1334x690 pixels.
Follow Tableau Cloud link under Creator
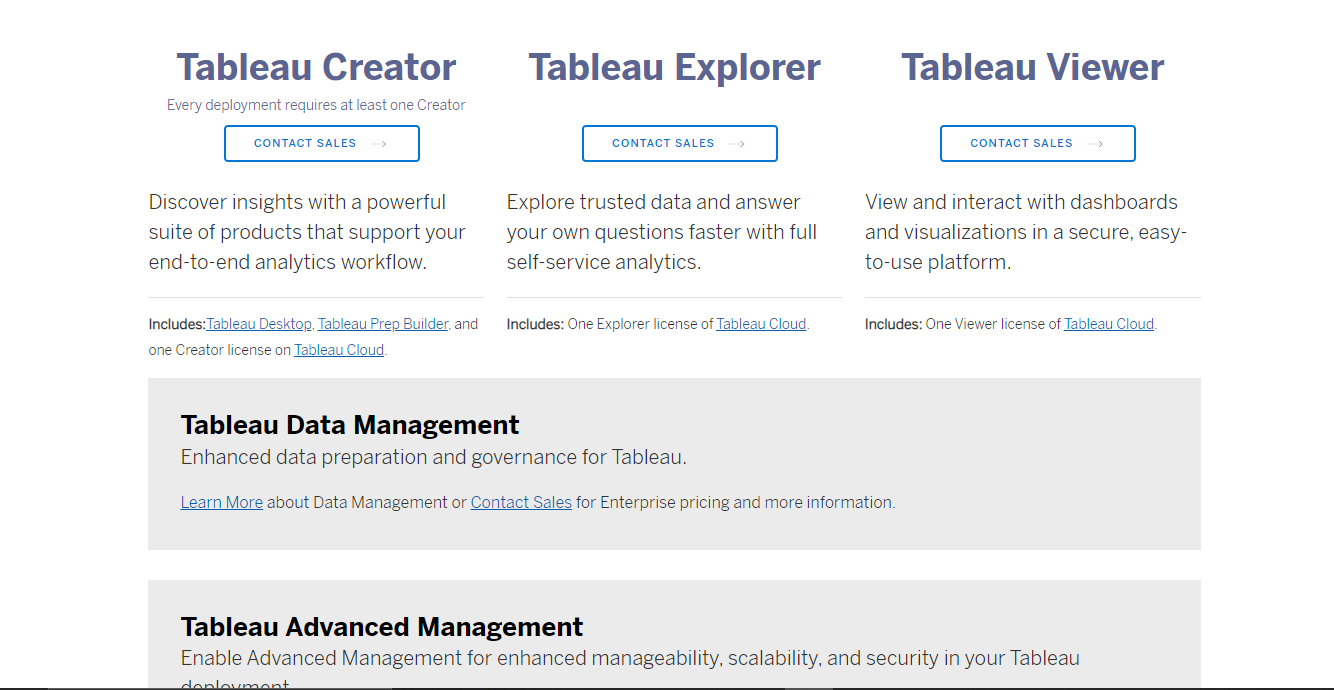(339, 350)
